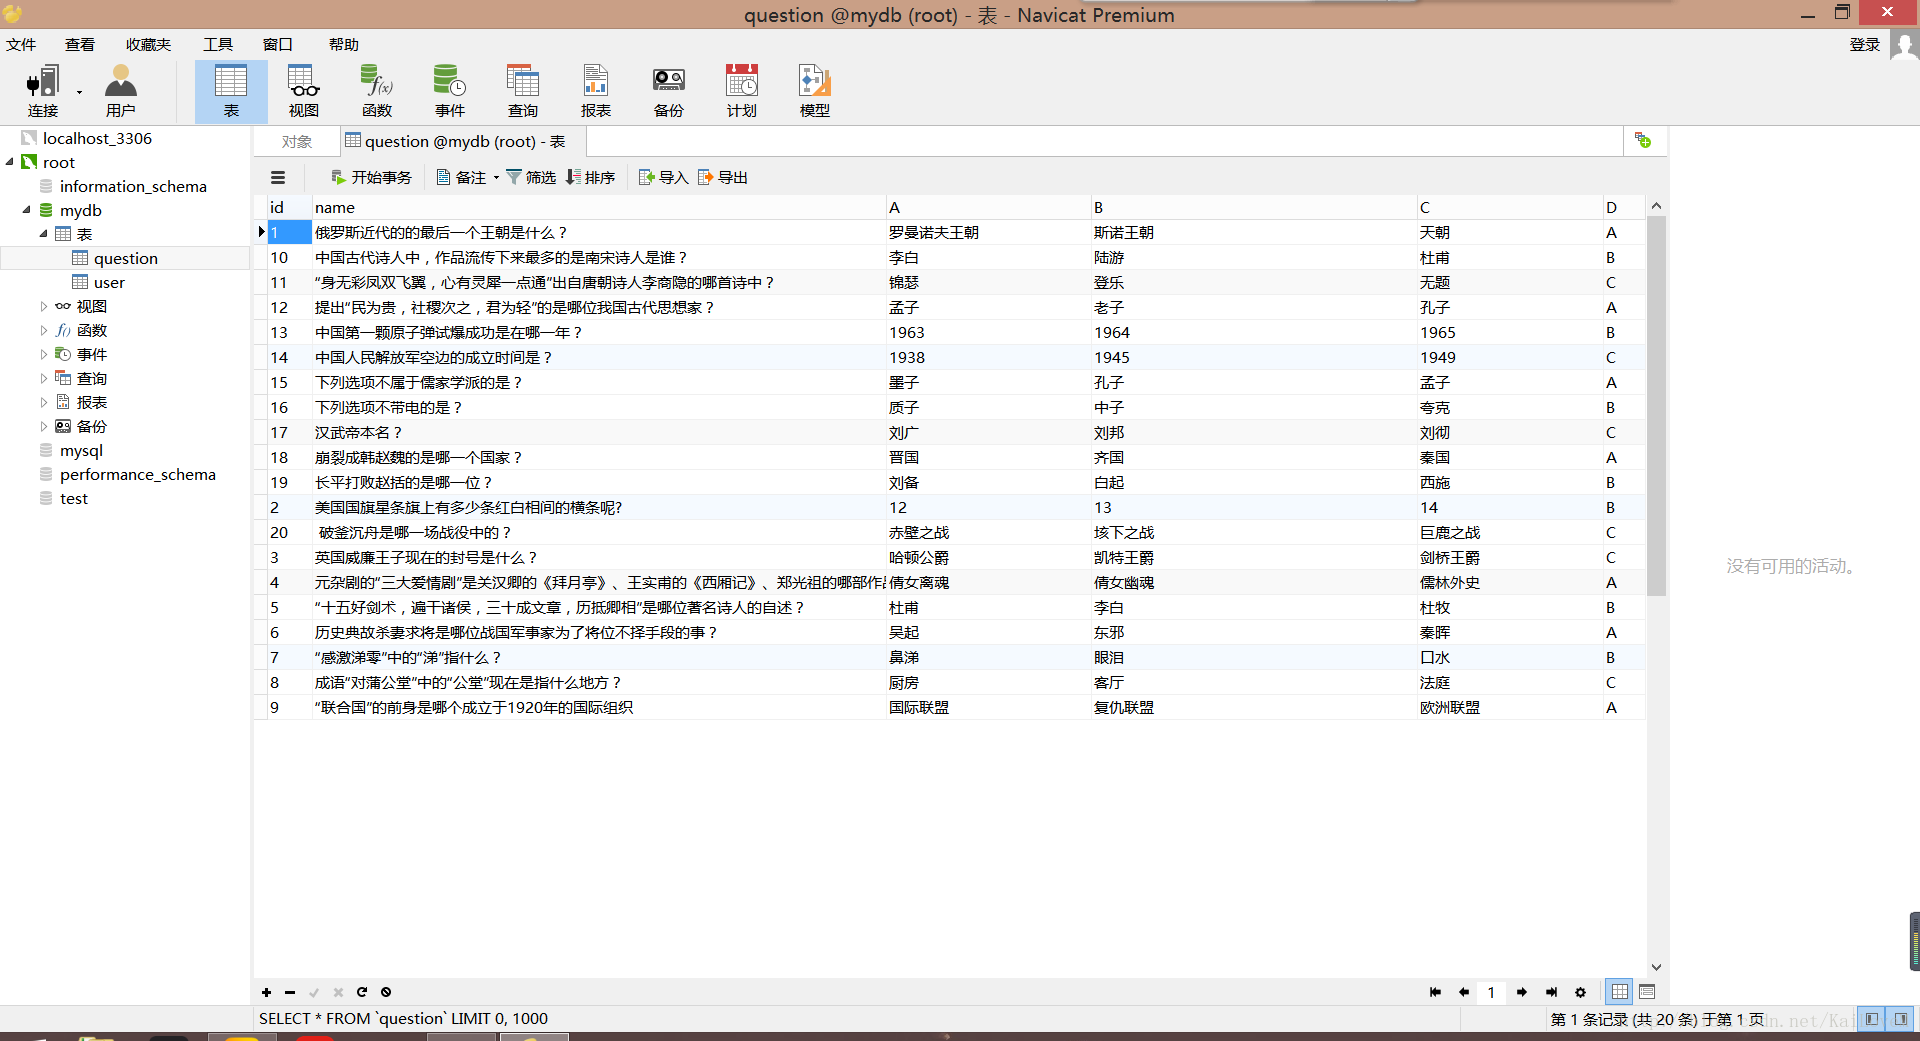Open the 帮助 (Help) menu
1920x1041 pixels.
click(344, 44)
